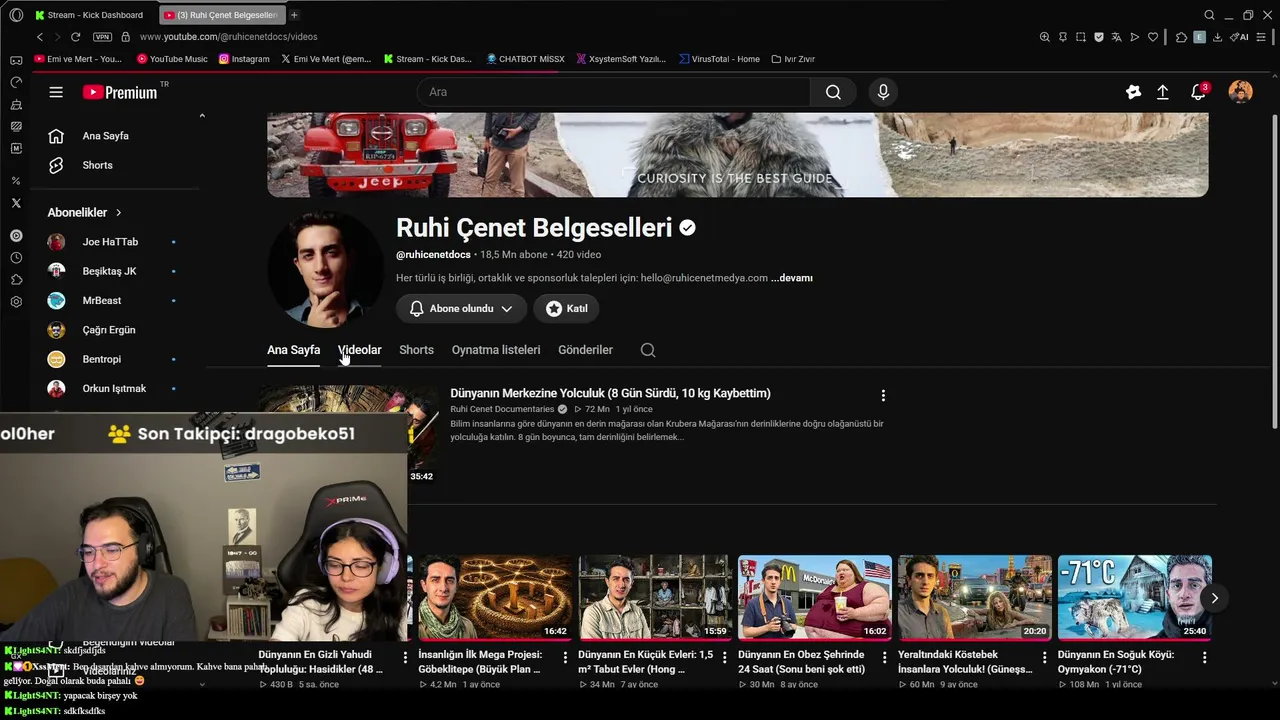Open the browser extensions puzzle icon

(x=1181, y=37)
